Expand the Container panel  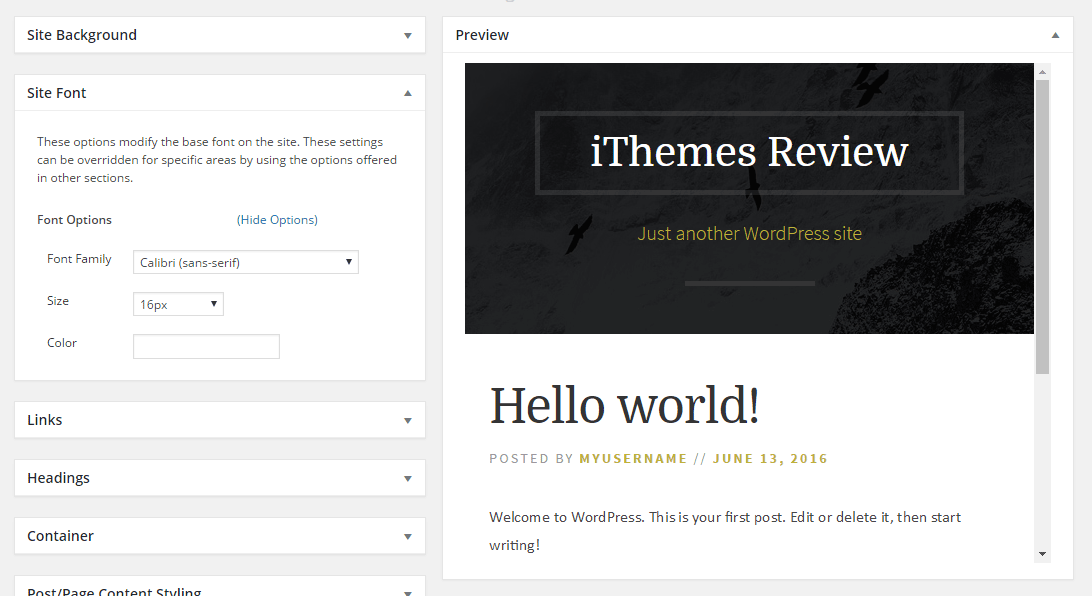407,536
